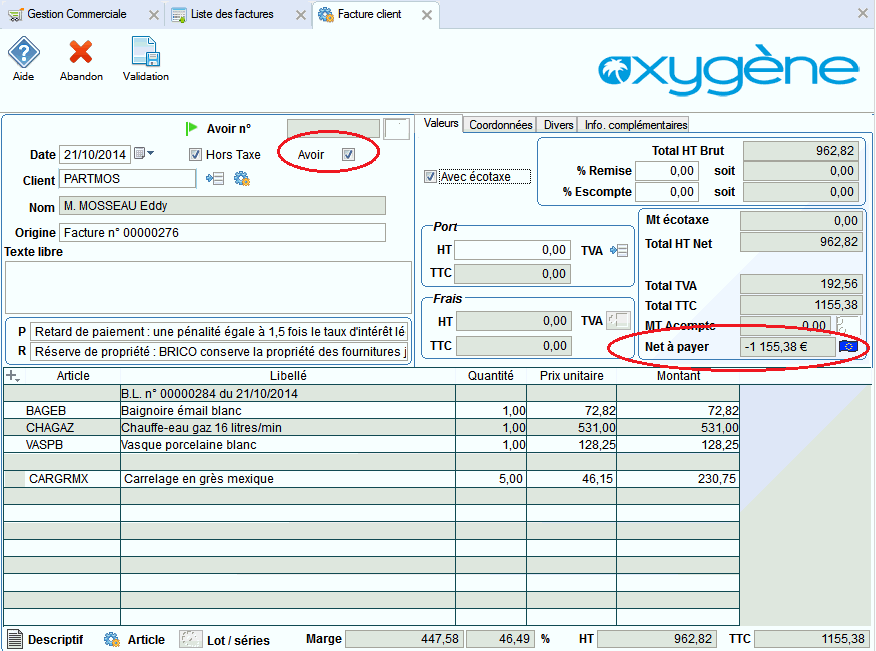The image size is (876, 651).
Task: Open the Descriptif document icon at bottom
Action: (14, 639)
